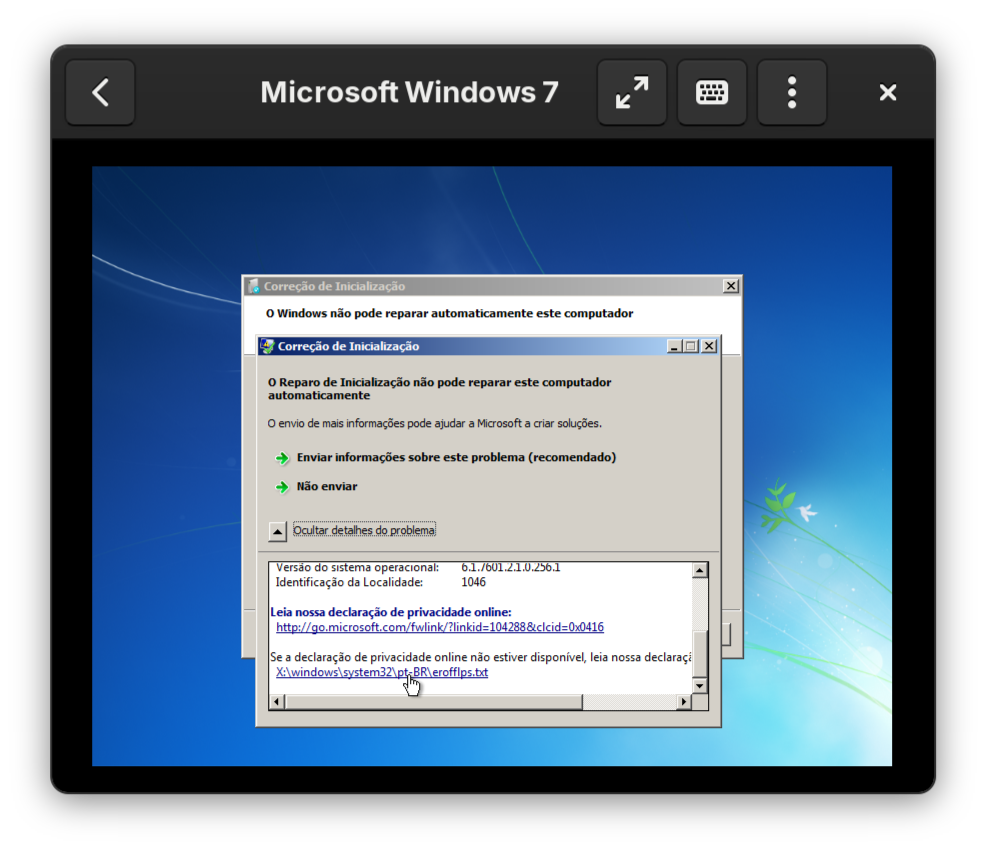Click the Microsoft Windows 7 header title
The width and height of the screenshot is (986, 850).
(409, 92)
